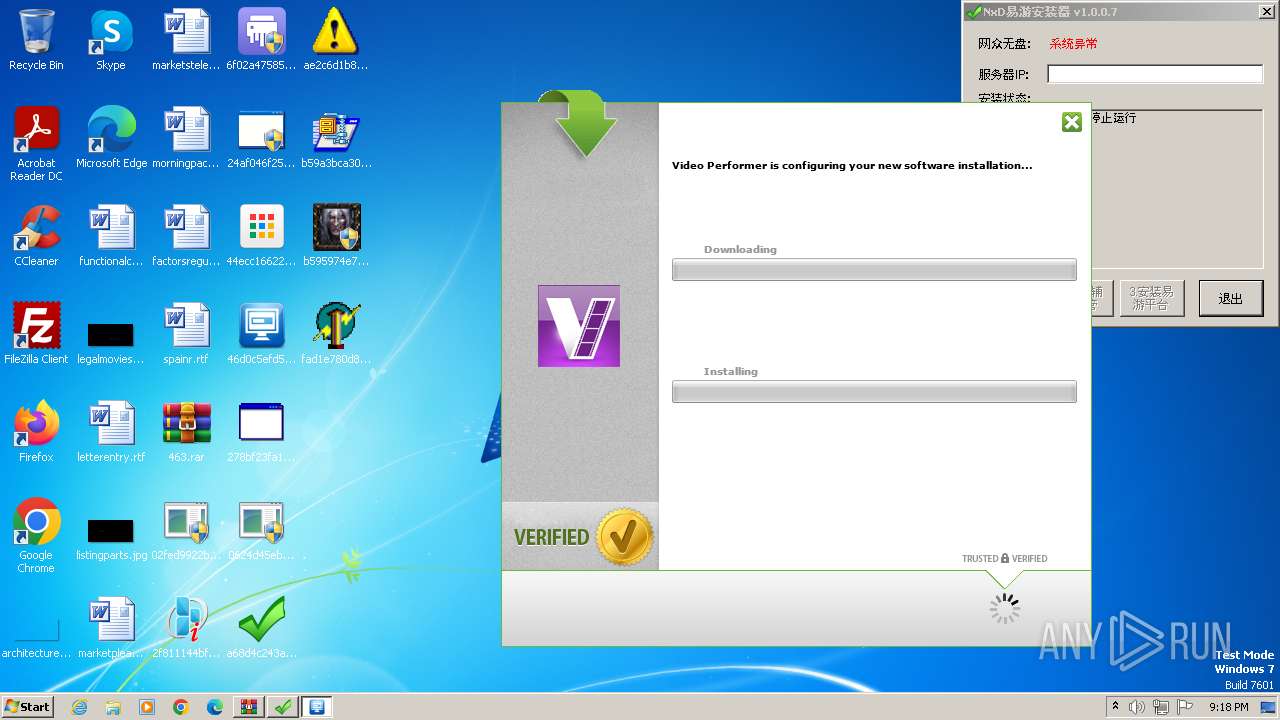Select the 463.rar archive icon

click(x=186, y=432)
